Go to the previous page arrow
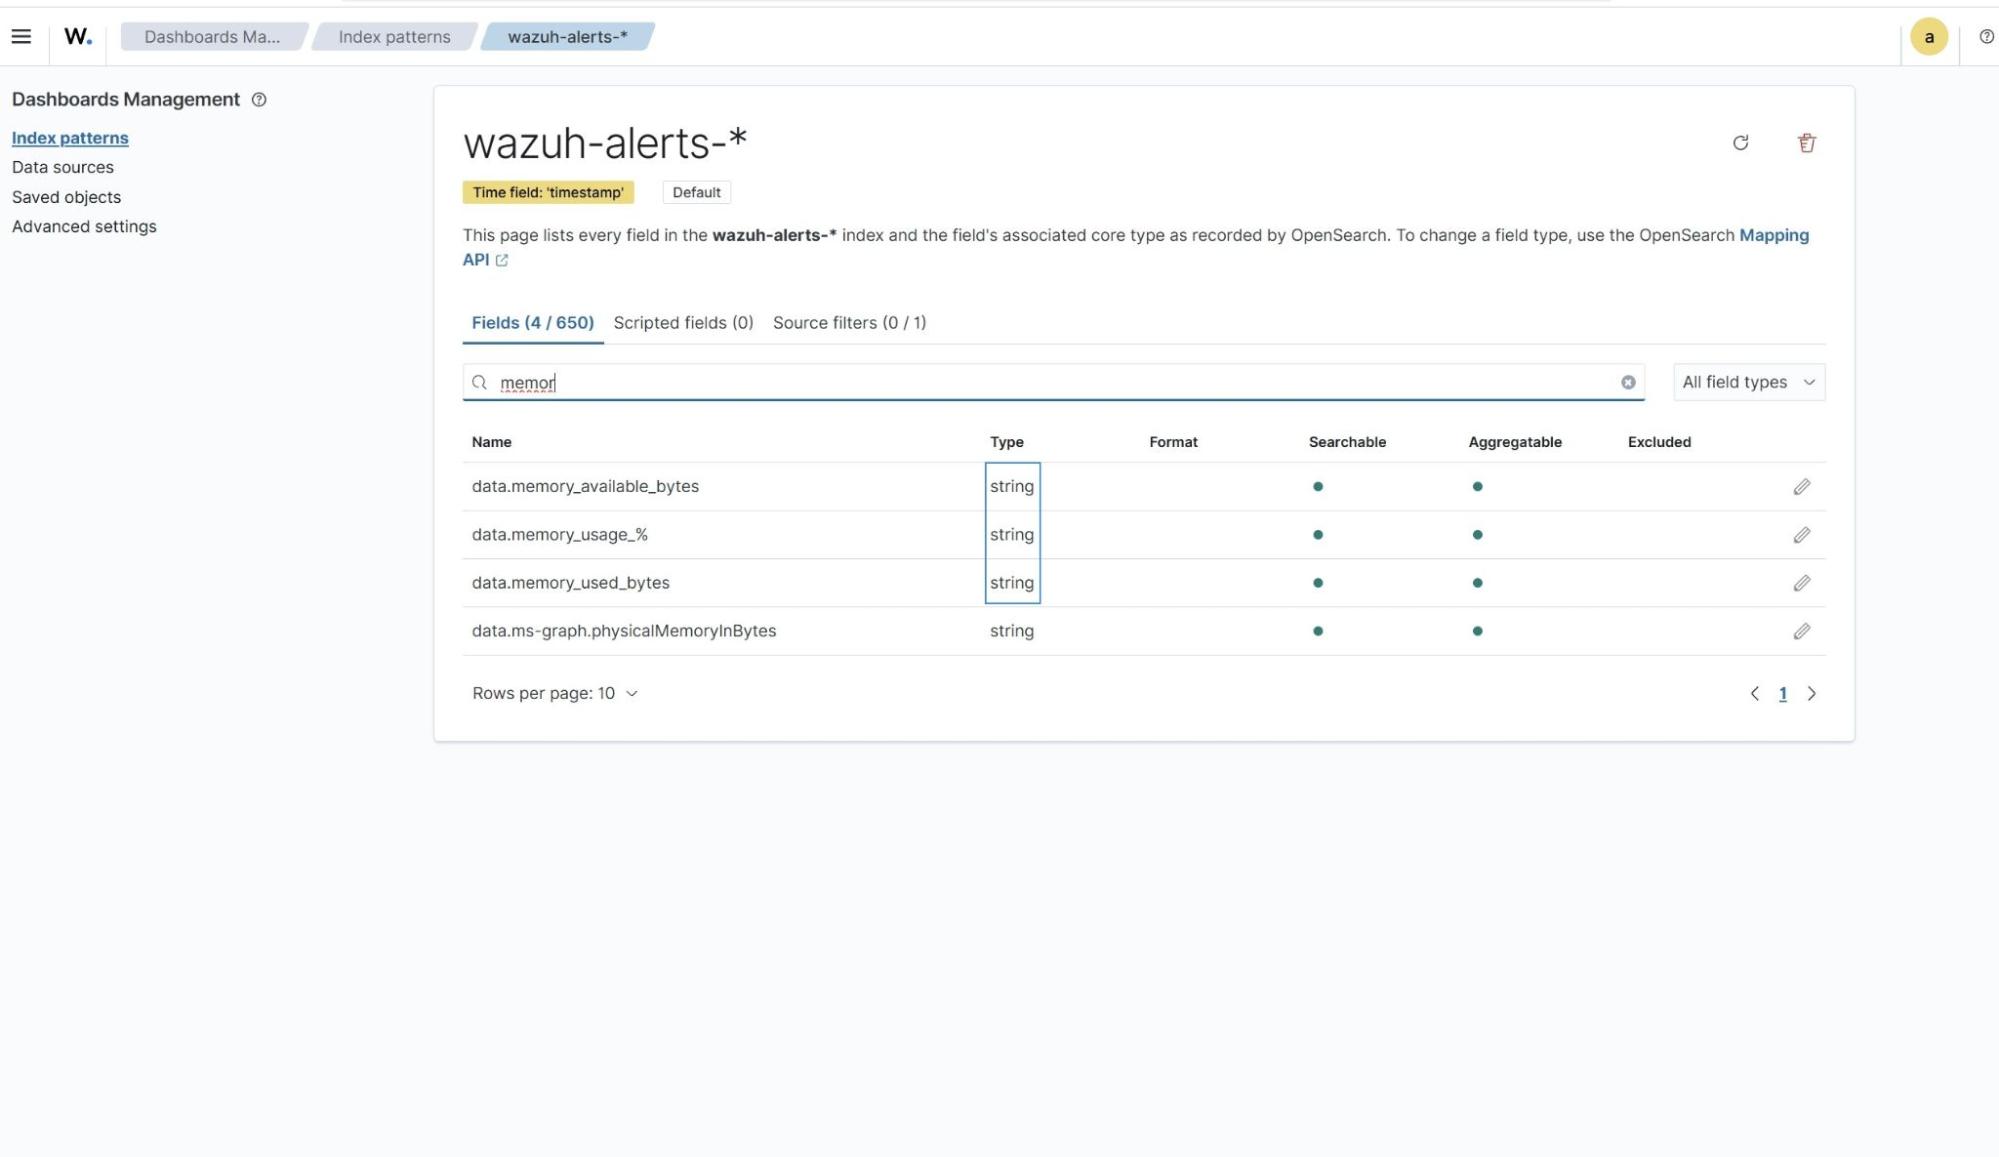 coord(1754,693)
